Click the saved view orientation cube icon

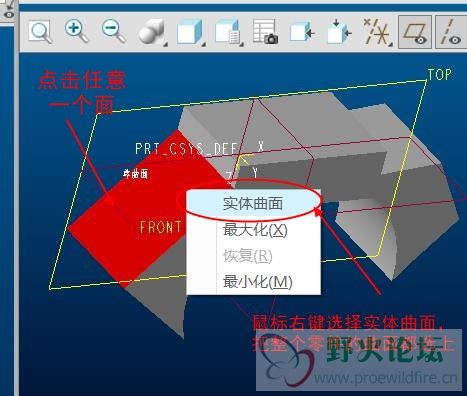[x=189, y=32]
